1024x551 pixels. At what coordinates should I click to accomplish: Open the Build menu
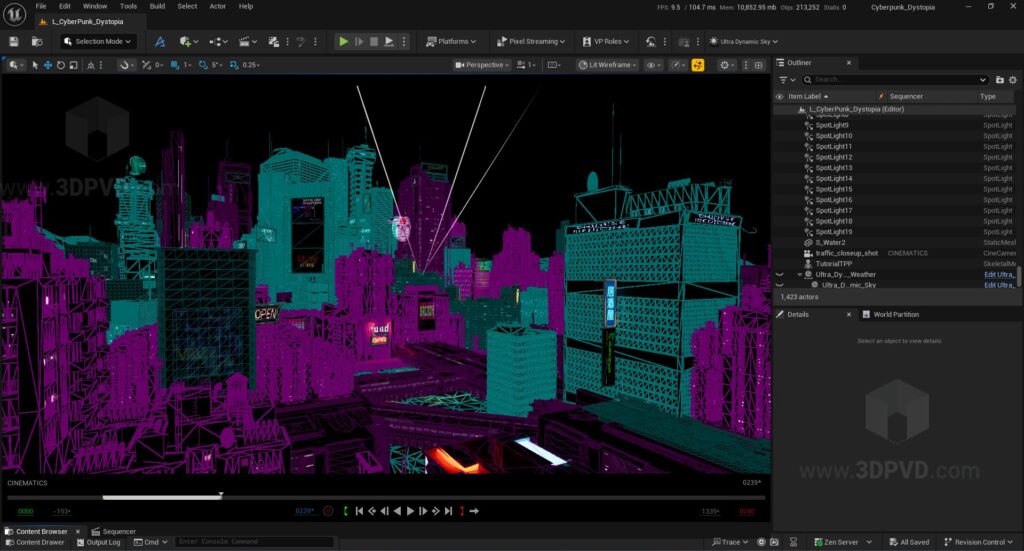[x=157, y=6]
